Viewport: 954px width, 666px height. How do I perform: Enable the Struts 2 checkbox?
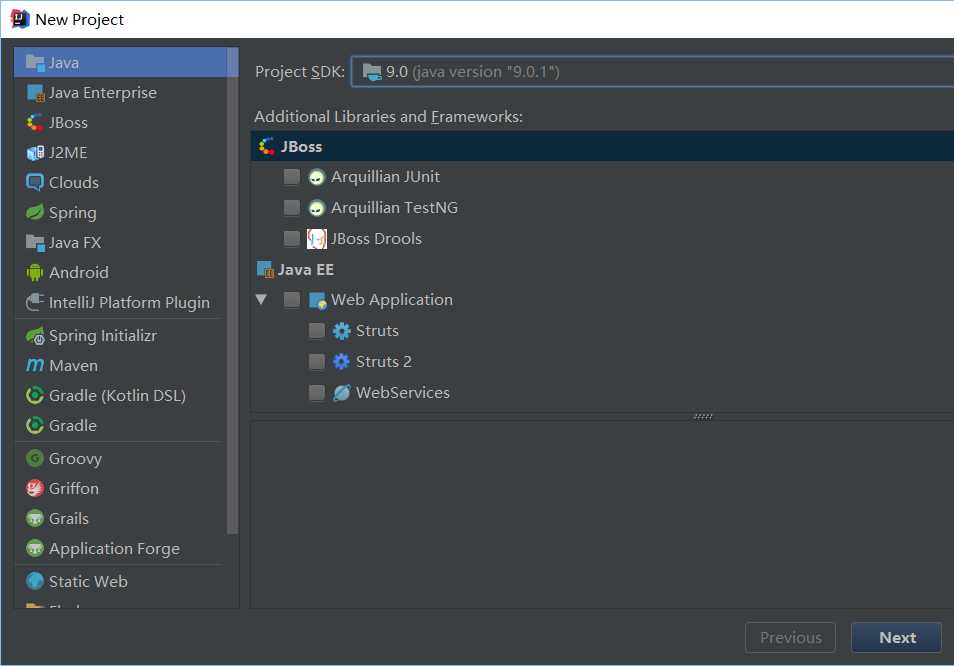click(317, 362)
